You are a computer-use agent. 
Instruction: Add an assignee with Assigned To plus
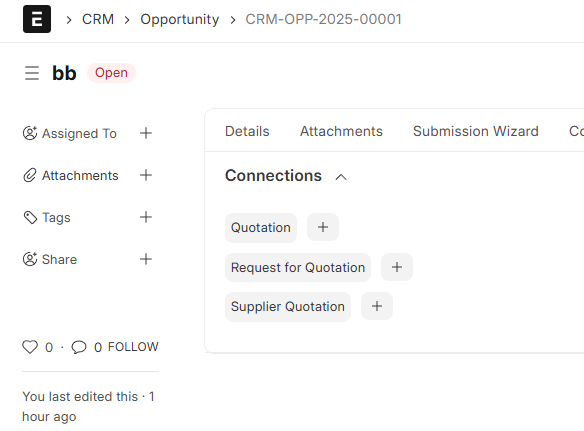(146, 133)
